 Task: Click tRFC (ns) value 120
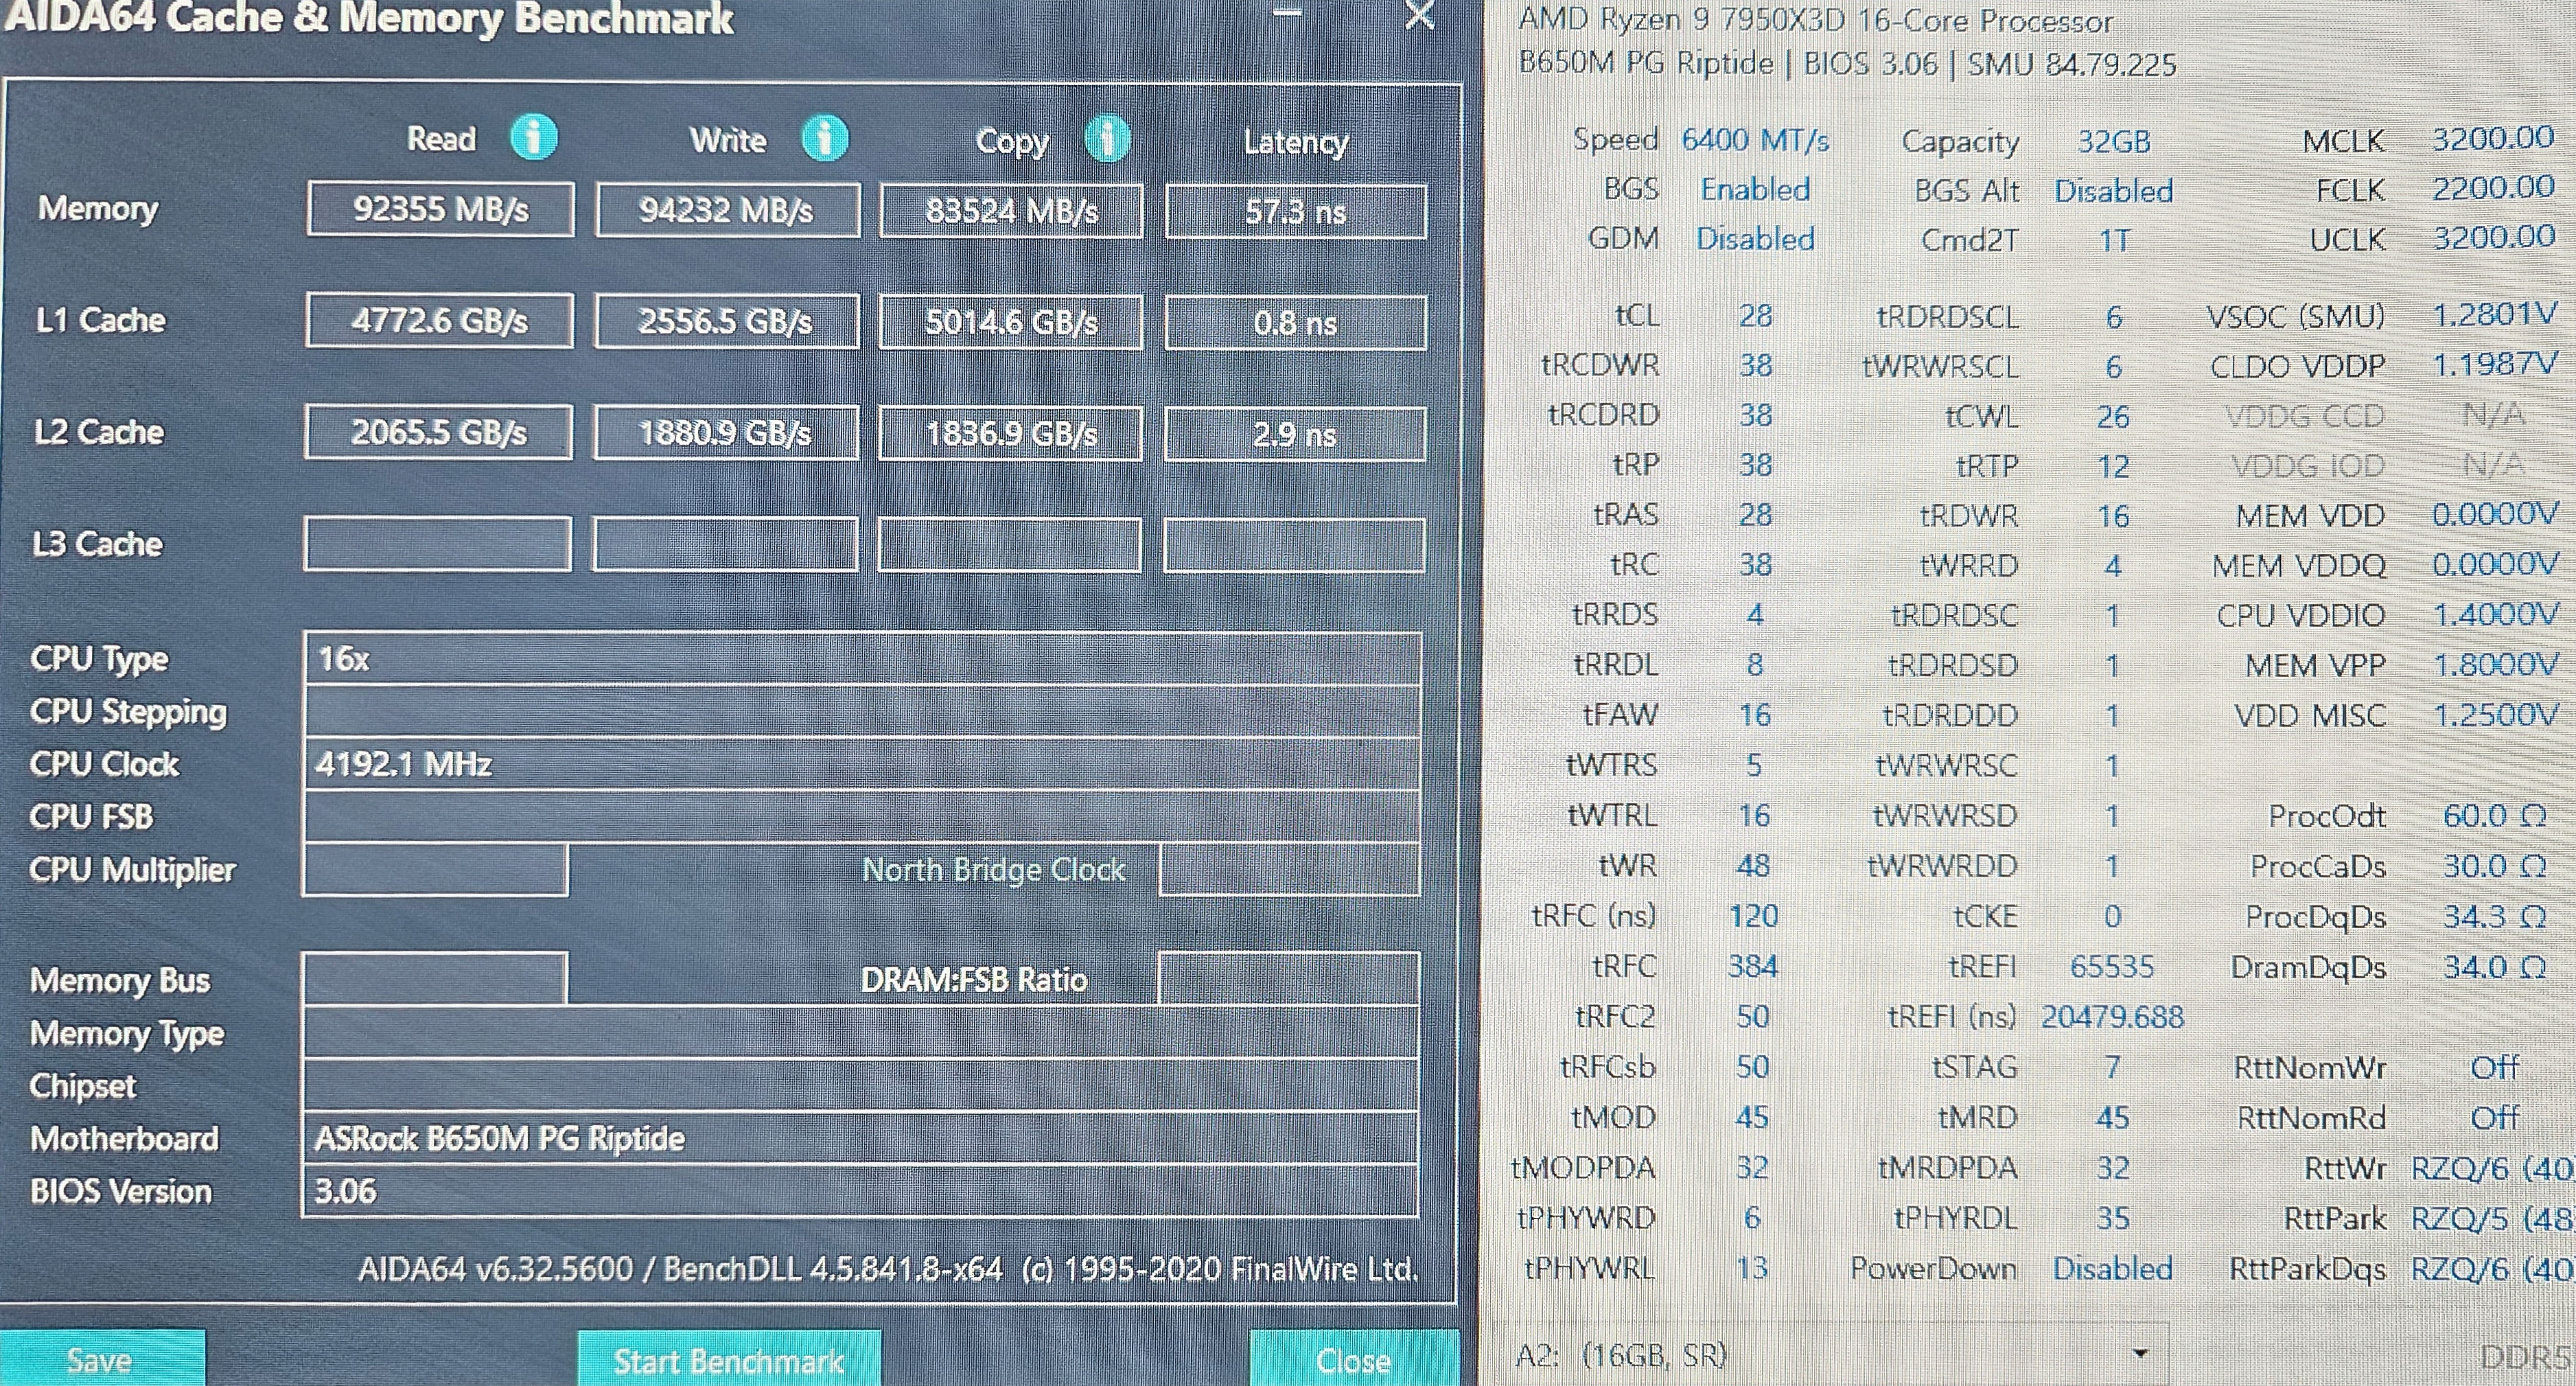1753,916
